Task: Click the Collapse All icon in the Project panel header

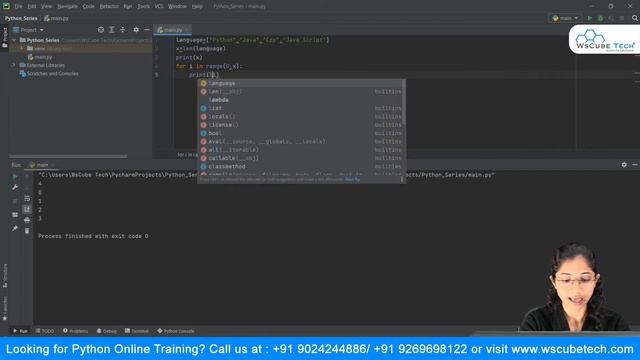Action: tap(122, 30)
